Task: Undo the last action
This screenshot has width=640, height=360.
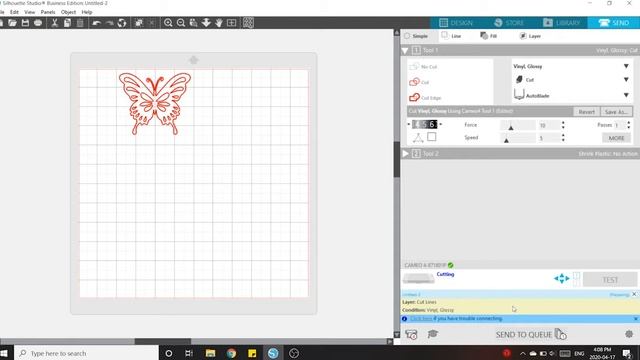Action: (96, 23)
